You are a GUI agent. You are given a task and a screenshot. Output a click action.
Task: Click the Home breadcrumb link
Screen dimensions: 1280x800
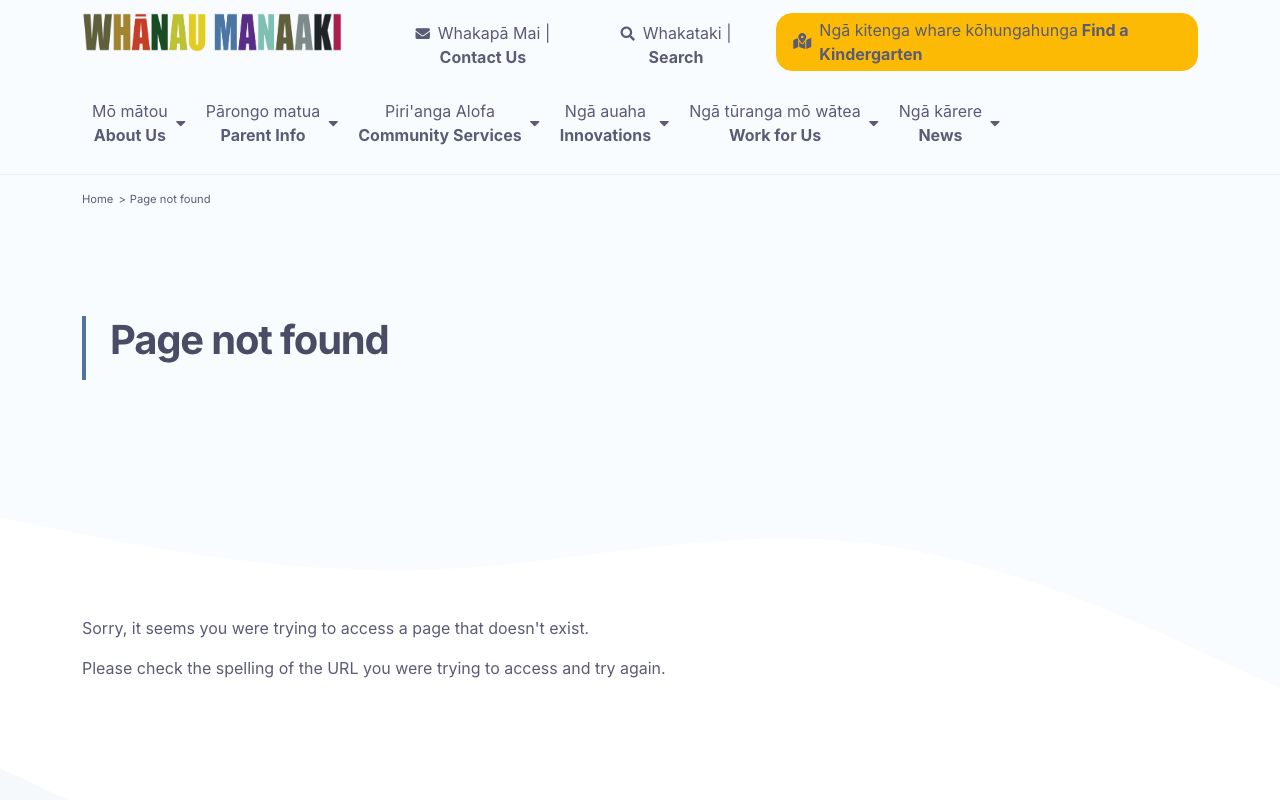97,199
